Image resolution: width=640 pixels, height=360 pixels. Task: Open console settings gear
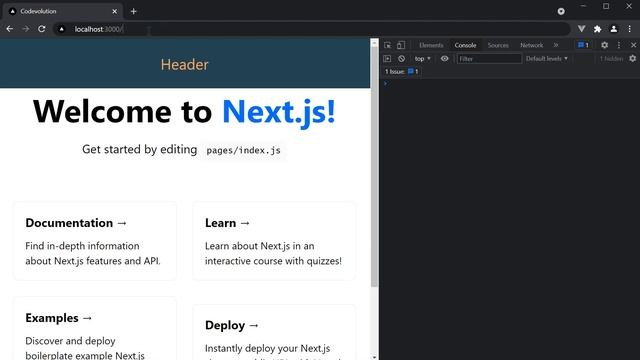(x=633, y=59)
